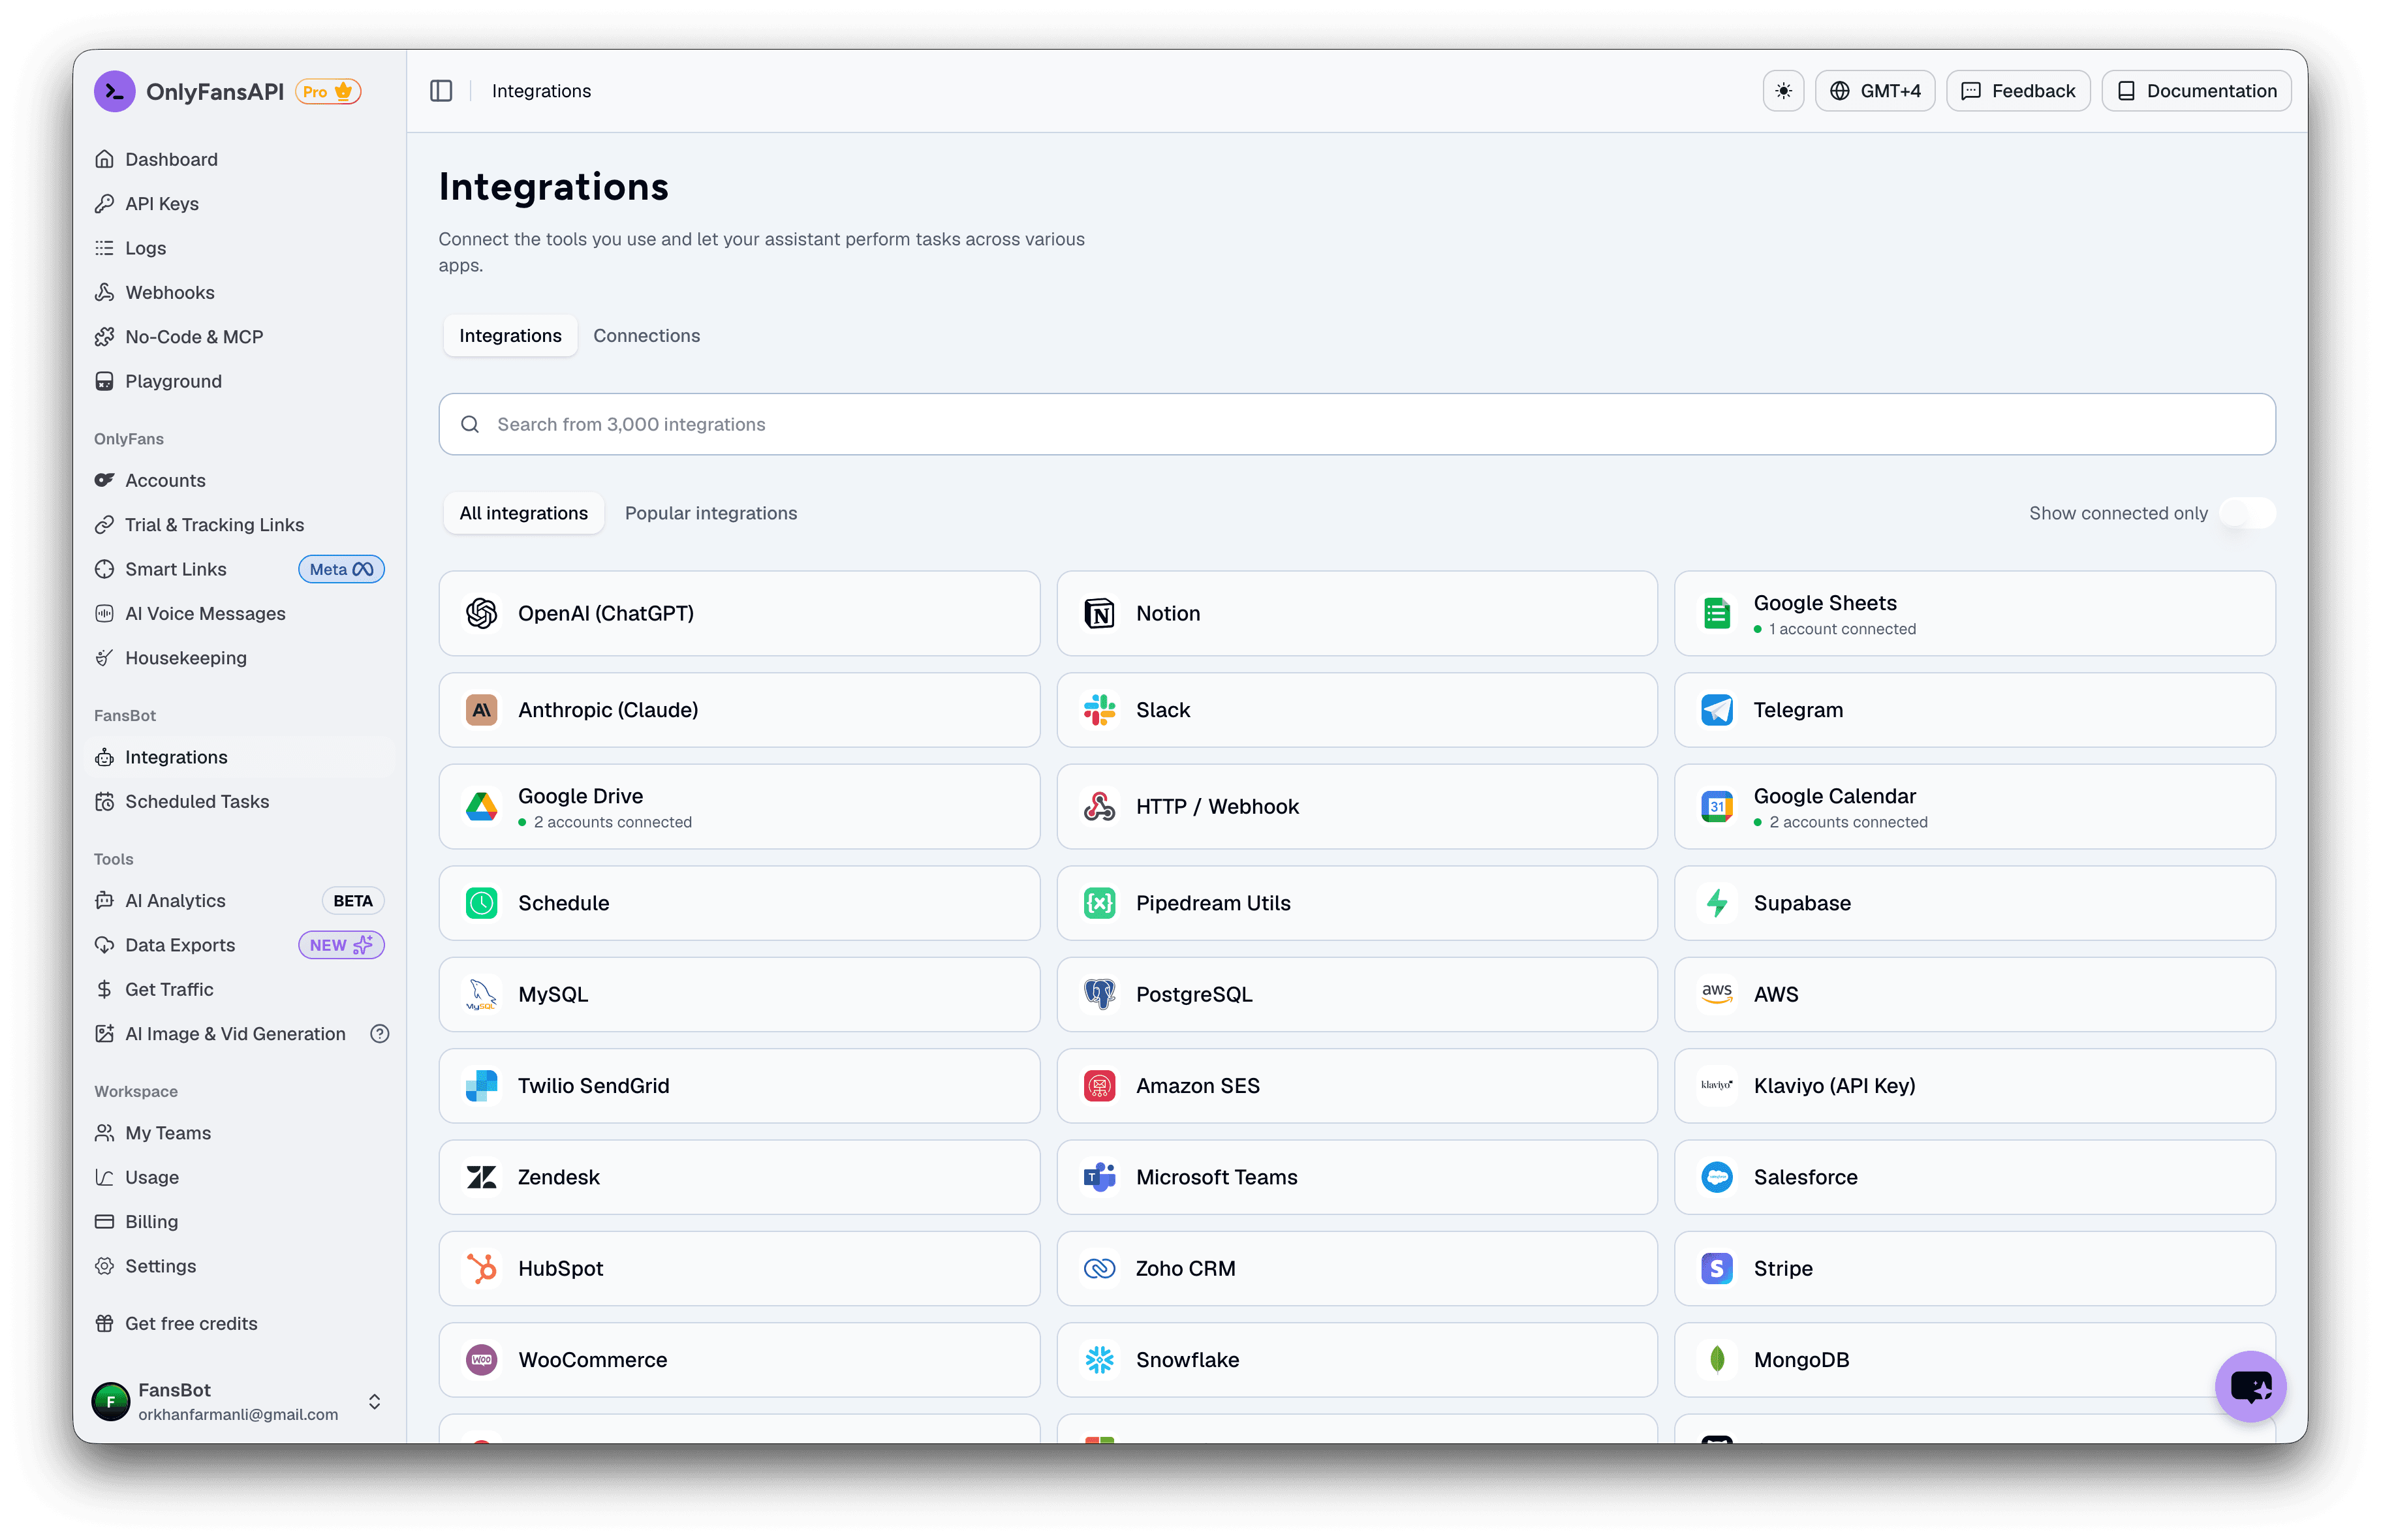2381x1540 pixels.
Task: Click the PostgreSQL elephant icon
Action: 1099,994
